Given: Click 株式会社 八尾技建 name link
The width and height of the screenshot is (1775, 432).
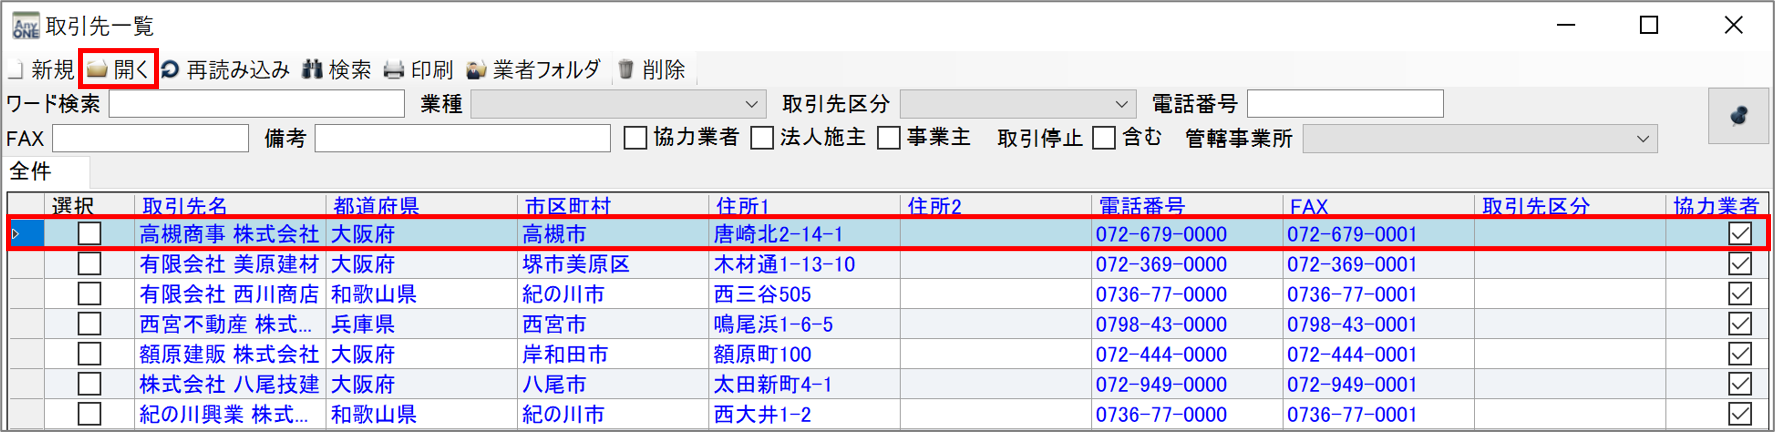Looking at the screenshot, I should pos(229,384).
